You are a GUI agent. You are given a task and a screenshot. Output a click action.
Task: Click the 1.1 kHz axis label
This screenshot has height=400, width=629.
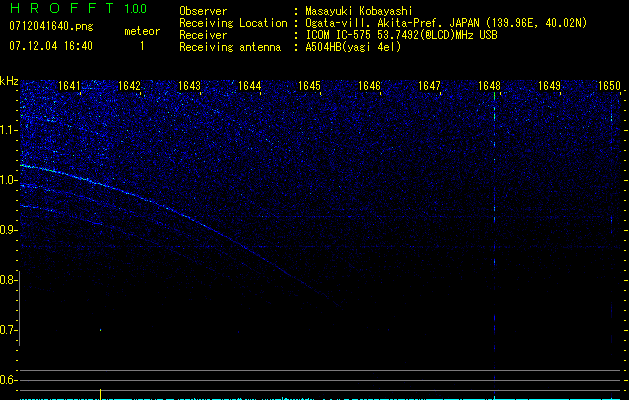[x=8, y=130]
